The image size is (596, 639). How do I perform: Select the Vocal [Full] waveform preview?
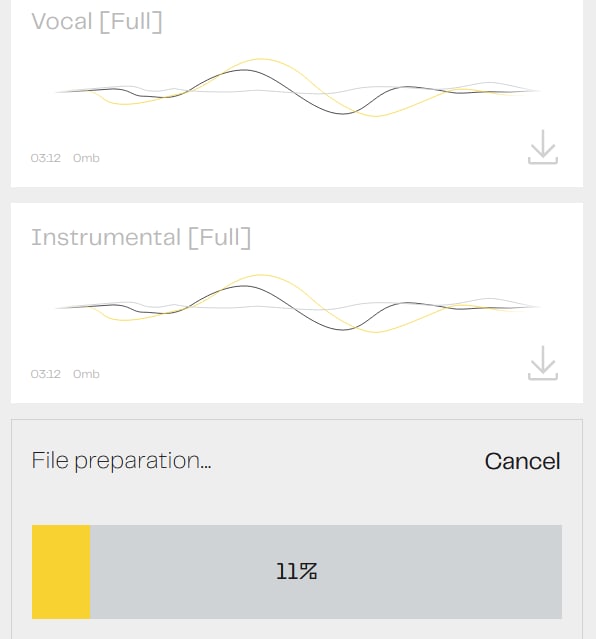298,88
